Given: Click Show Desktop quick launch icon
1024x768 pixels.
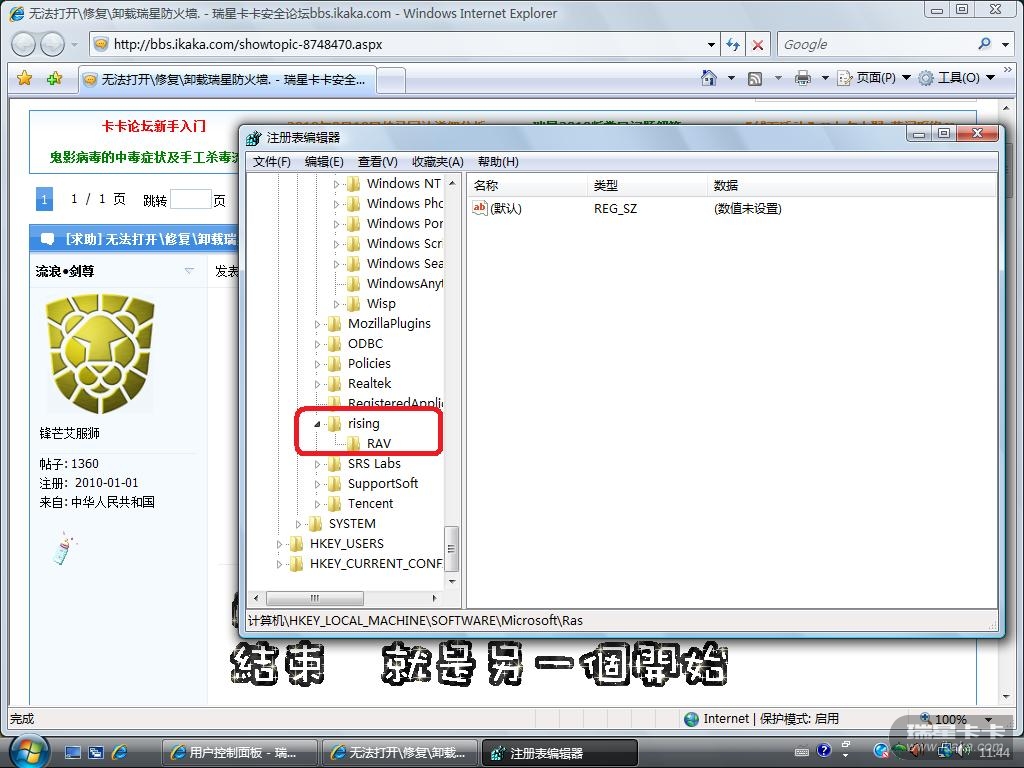Looking at the screenshot, I should [x=72, y=752].
